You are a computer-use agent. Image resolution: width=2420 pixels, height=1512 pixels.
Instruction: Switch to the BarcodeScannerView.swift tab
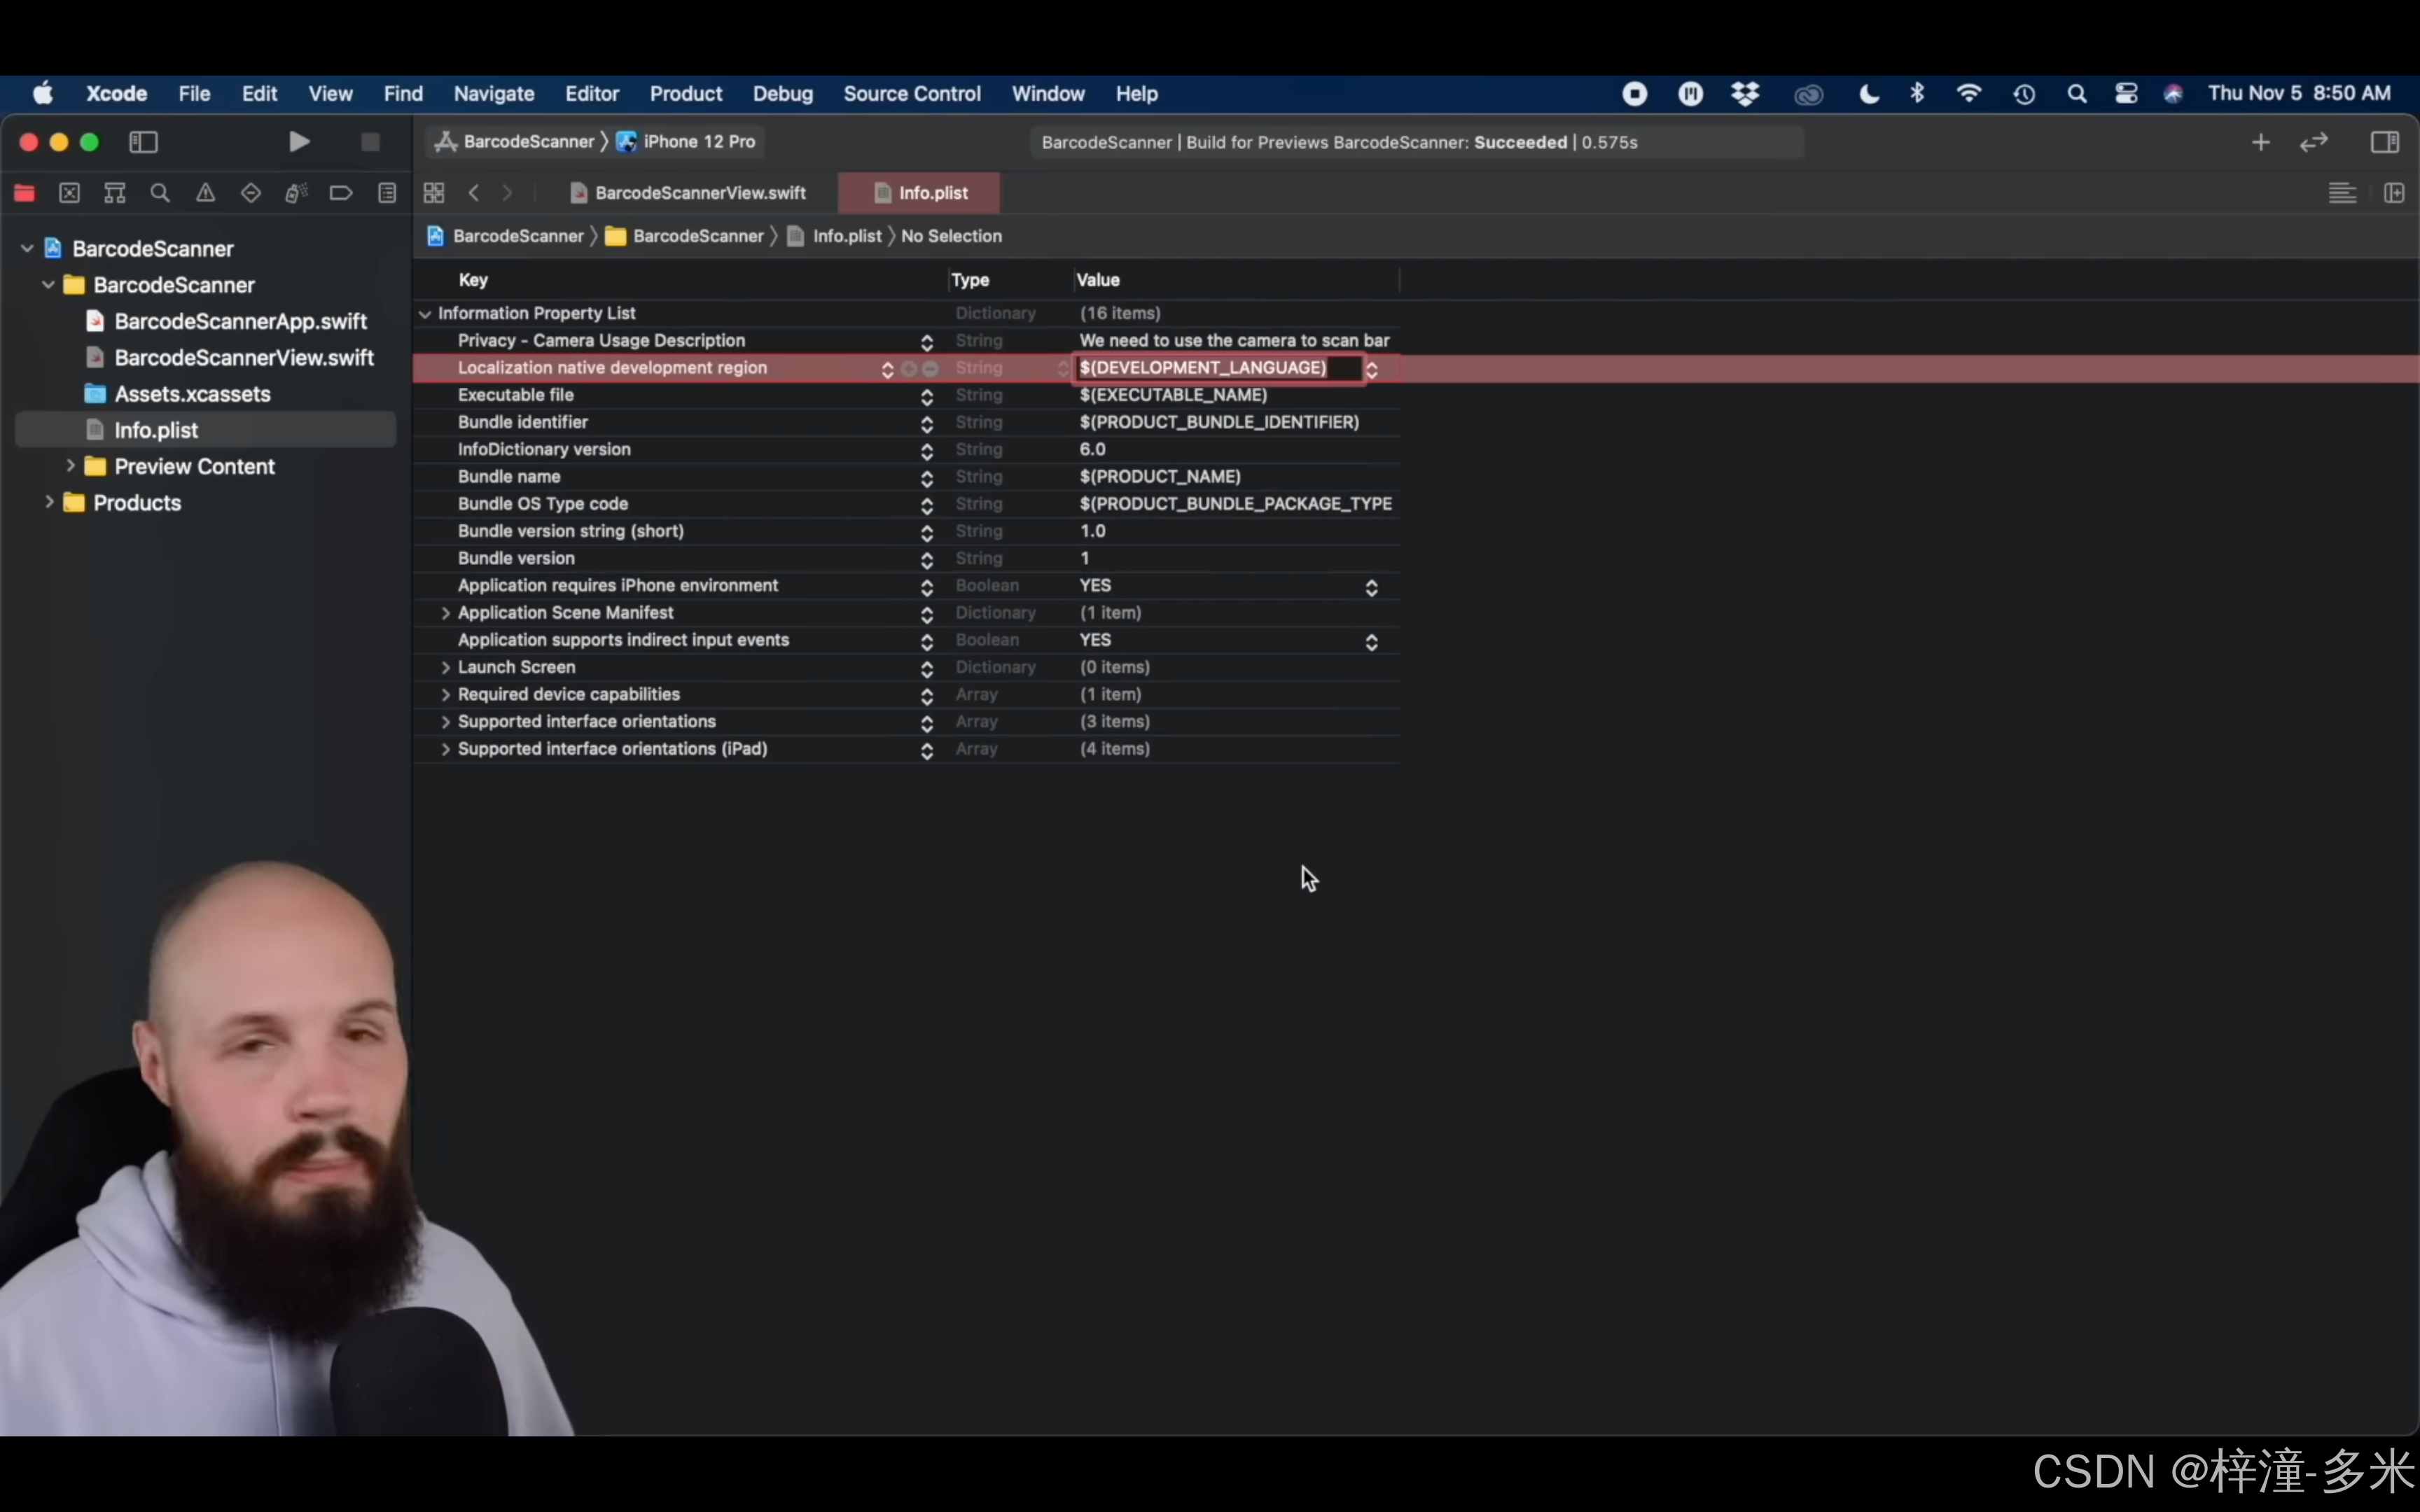688,193
